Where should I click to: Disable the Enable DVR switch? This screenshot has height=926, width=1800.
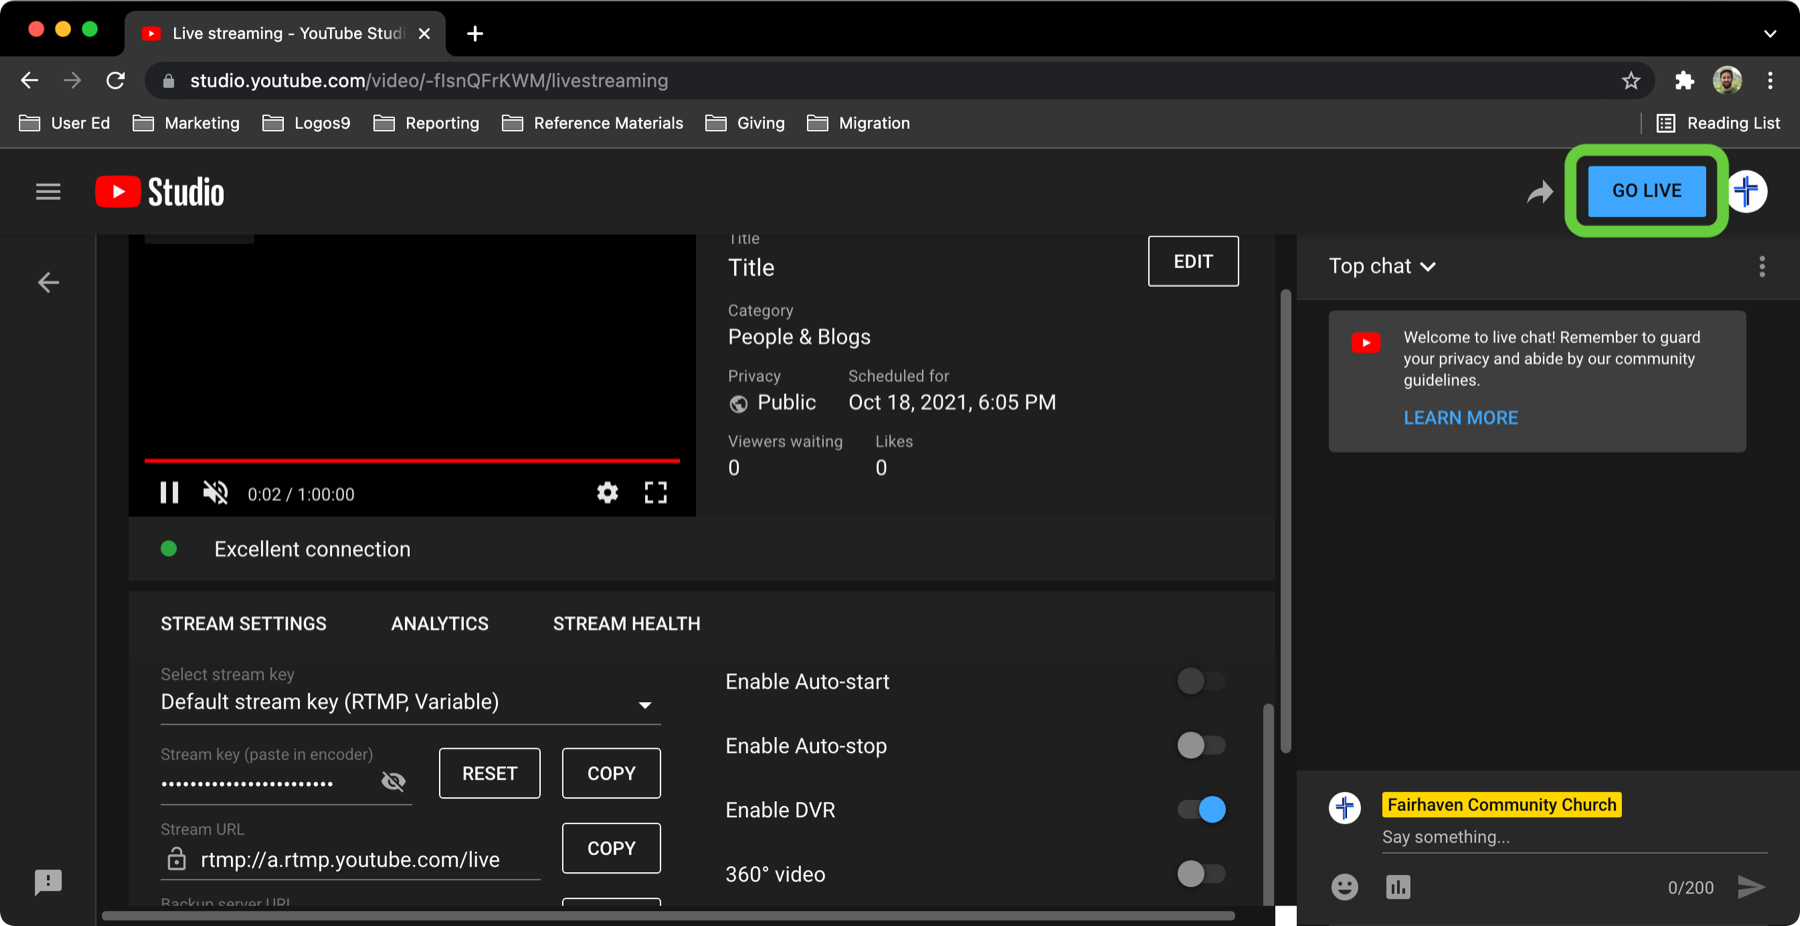coord(1200,810)
